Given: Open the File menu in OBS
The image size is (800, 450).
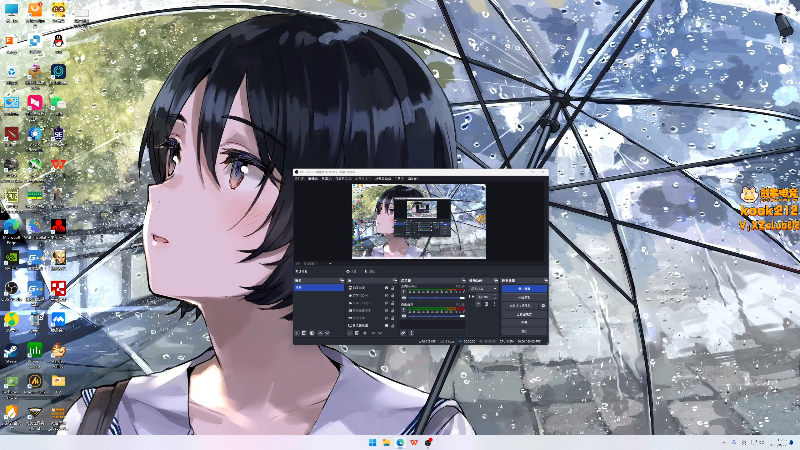Looking at the screenshot, I should 300,179.
